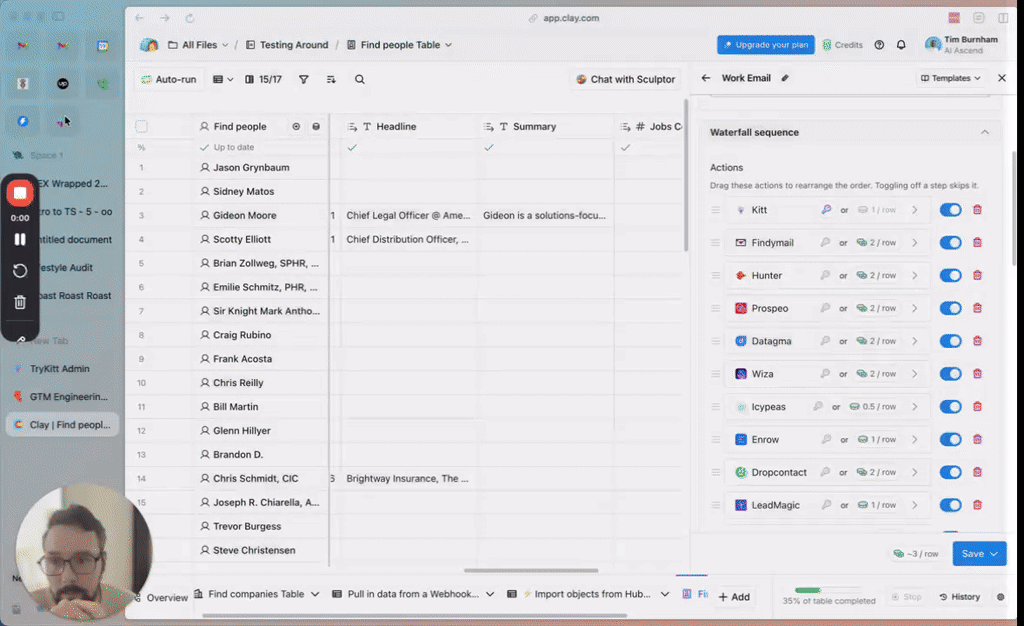The width and height of the screenshot is (1024, 626).
Task: Click the Chat with Sculptor button
Action: (626, 79)
